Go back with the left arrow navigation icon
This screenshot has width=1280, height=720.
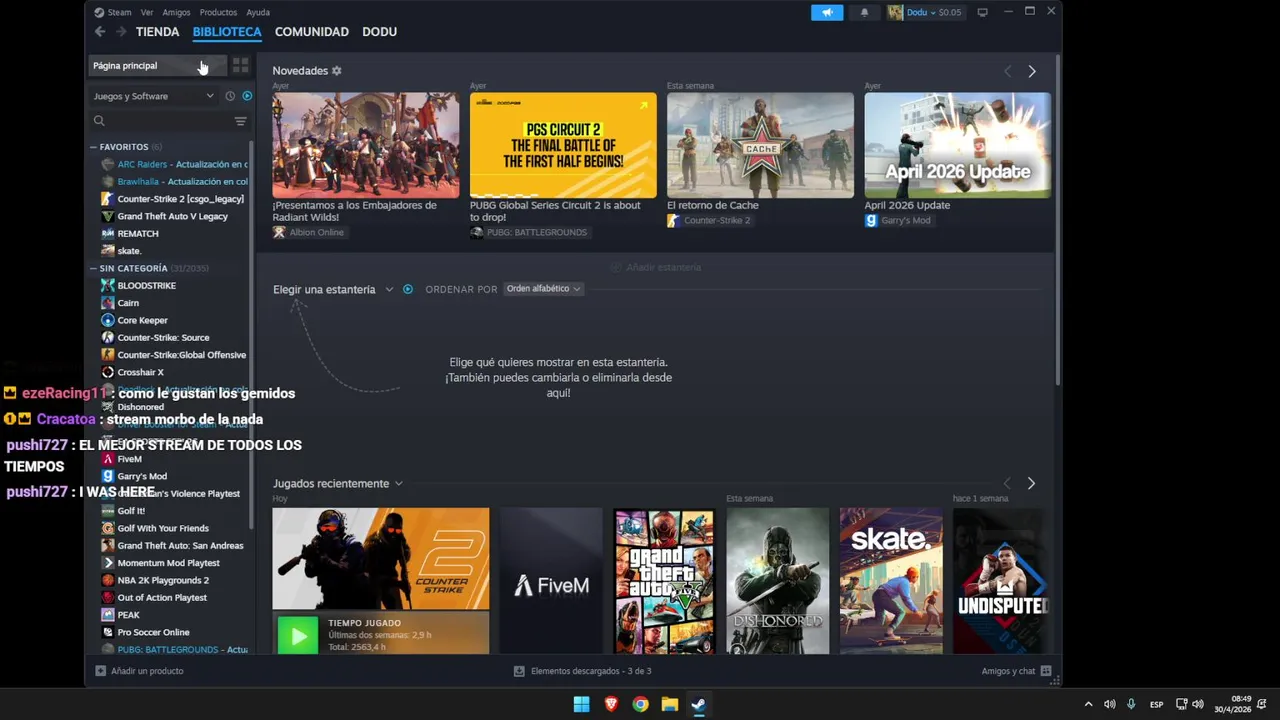(99, 32)
